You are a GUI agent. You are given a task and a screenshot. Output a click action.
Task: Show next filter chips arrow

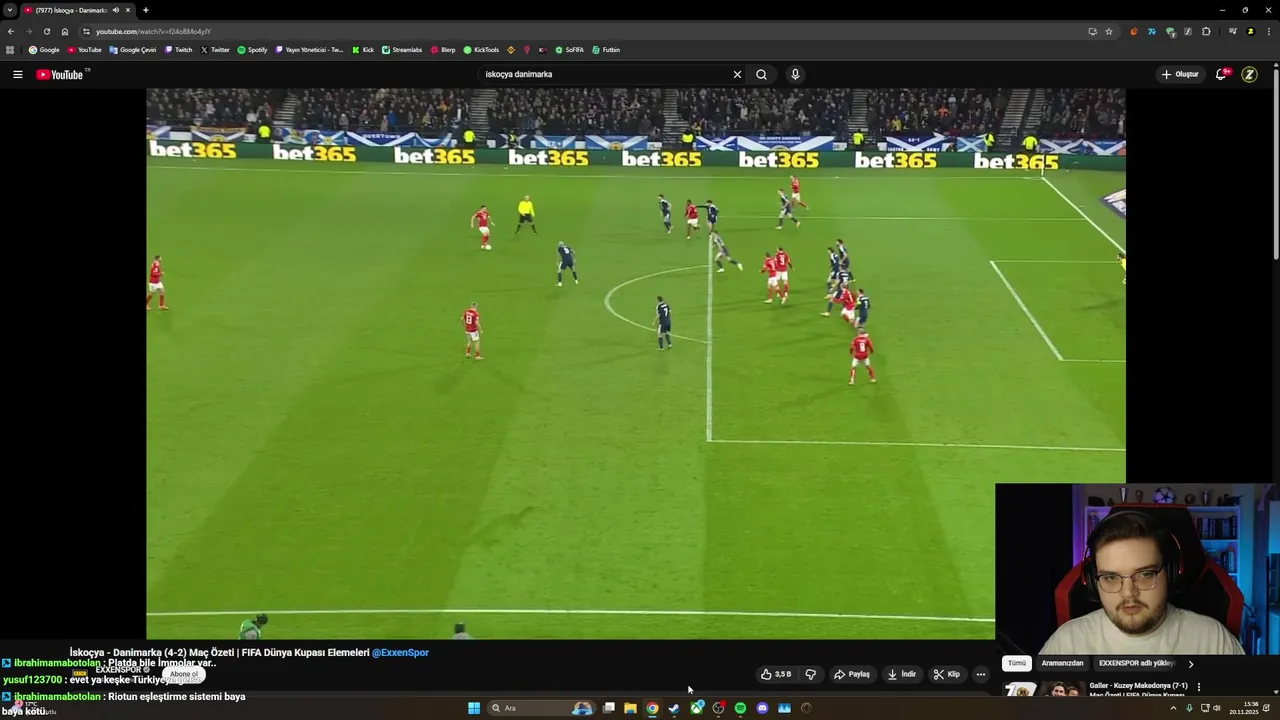coord(1190,663)
